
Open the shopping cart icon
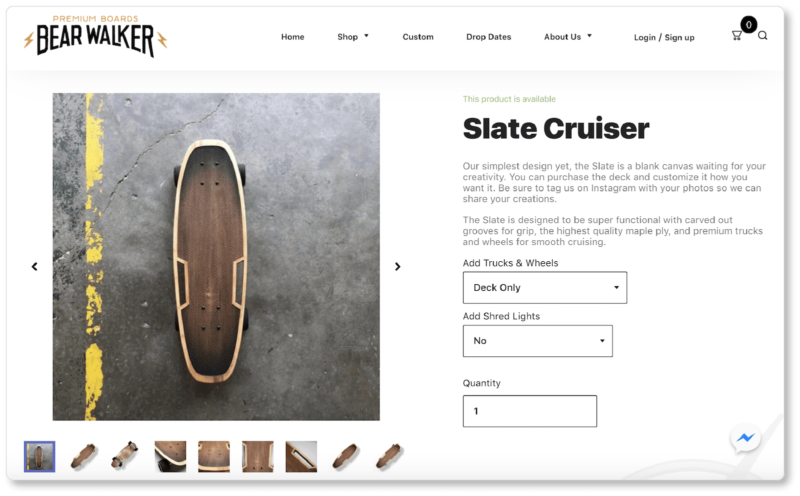[x=737, y=35]
